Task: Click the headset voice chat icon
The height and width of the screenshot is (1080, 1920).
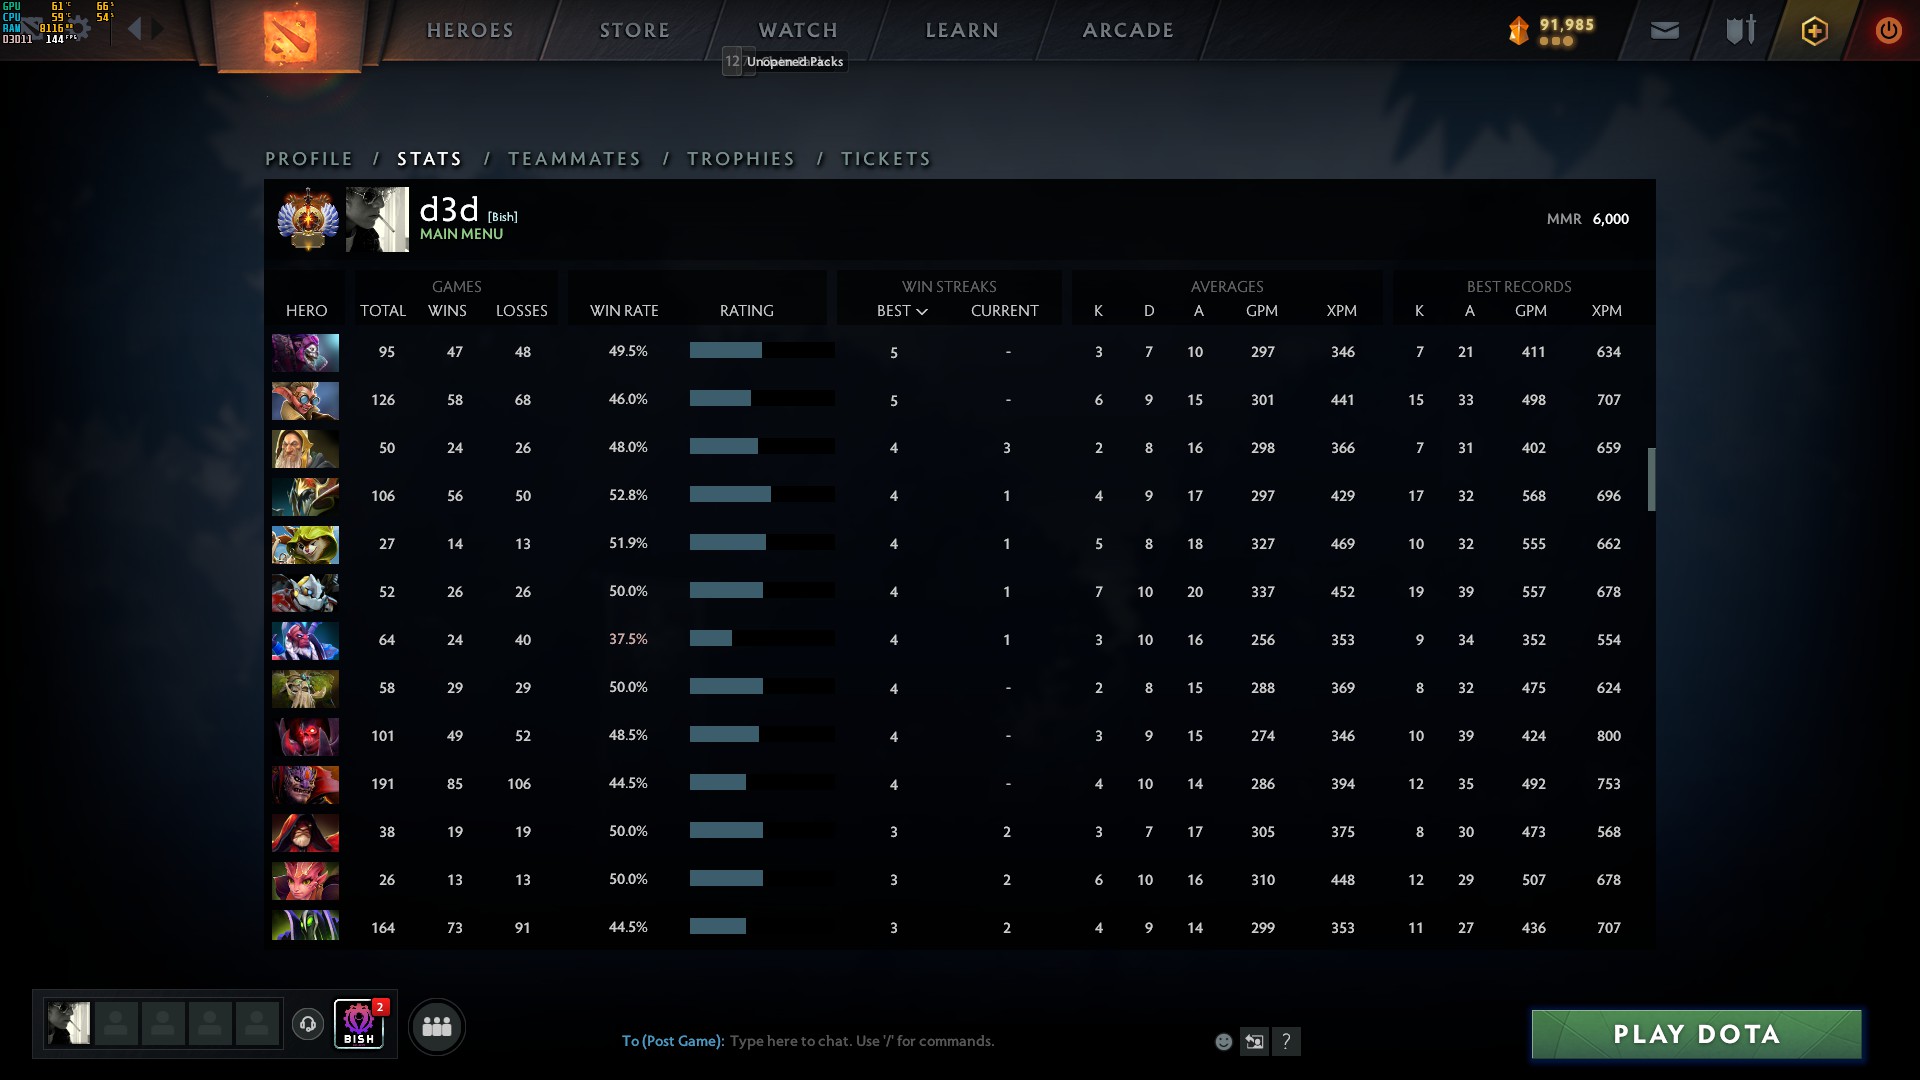Action: click(308, 1024)
